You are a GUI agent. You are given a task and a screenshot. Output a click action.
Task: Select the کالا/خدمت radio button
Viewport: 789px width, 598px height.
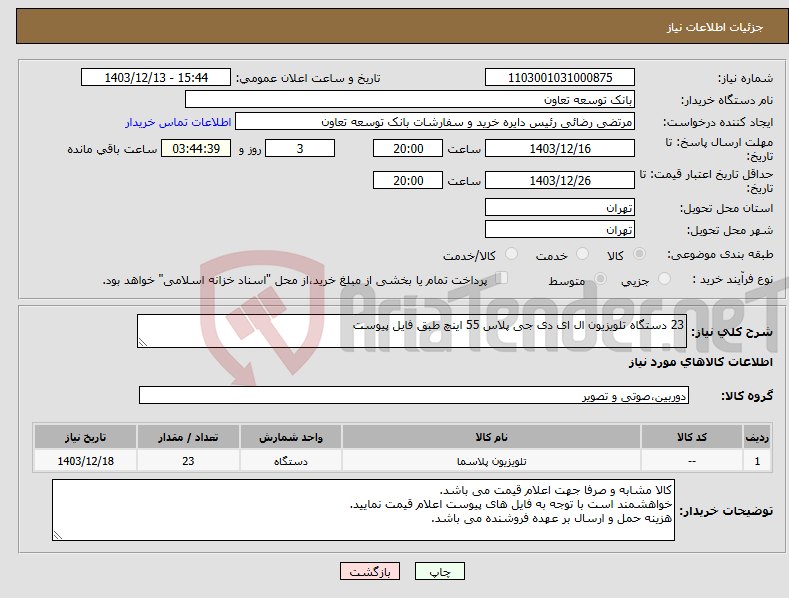coord(511,254)
